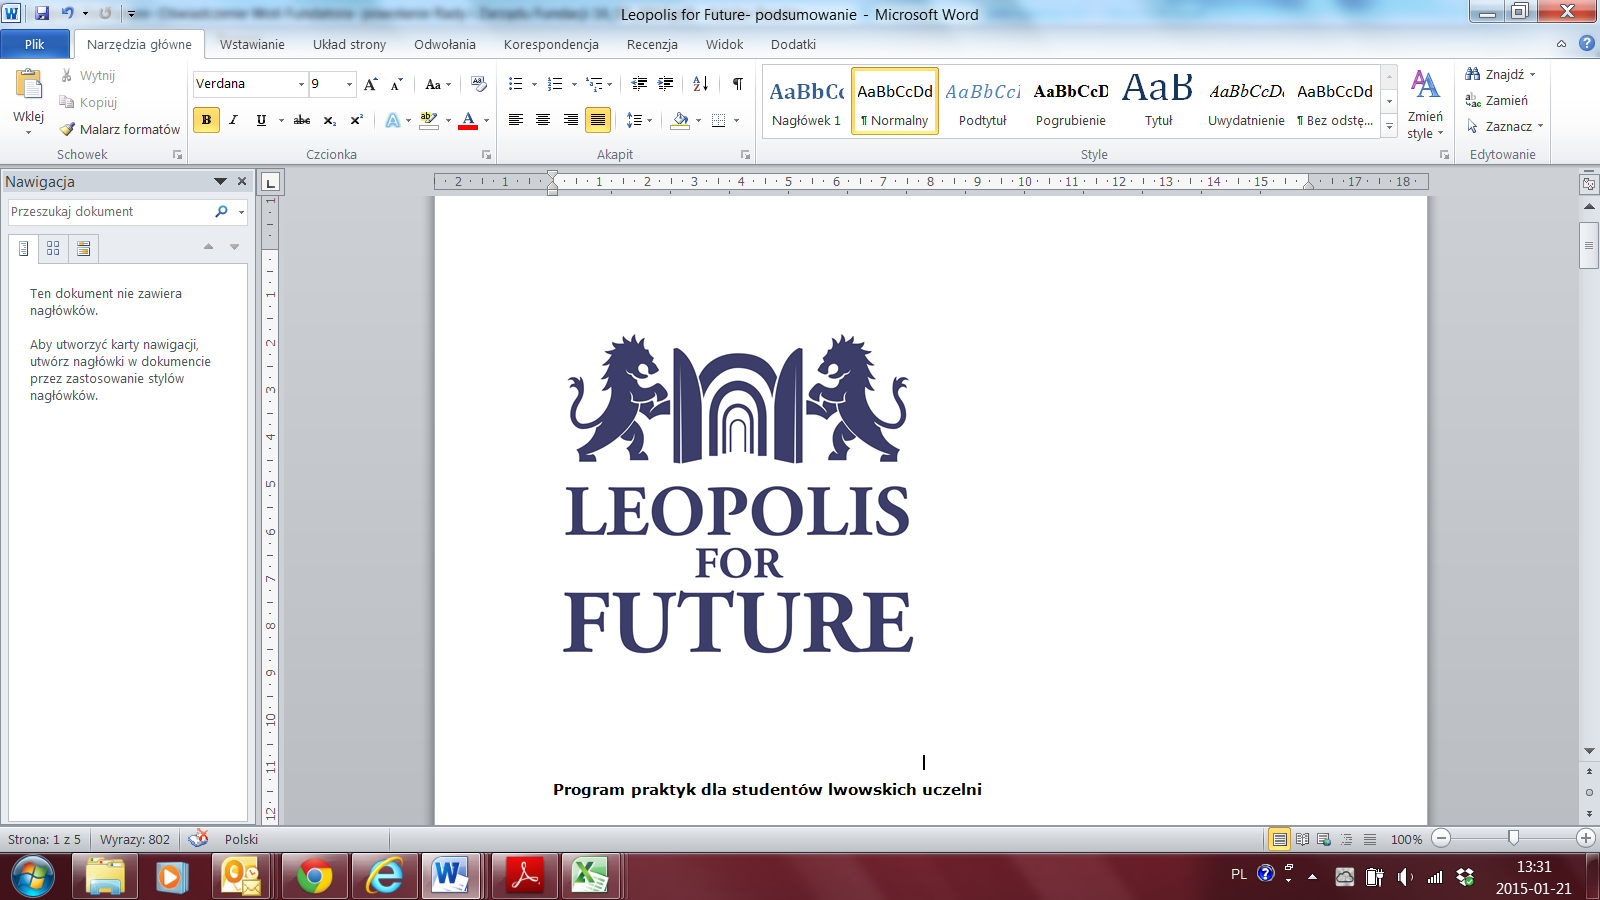The height and width of the screenshot is (900, 1600).
Task: Open the Change Case (Aa) dropdown
Action: pos(438,84)
